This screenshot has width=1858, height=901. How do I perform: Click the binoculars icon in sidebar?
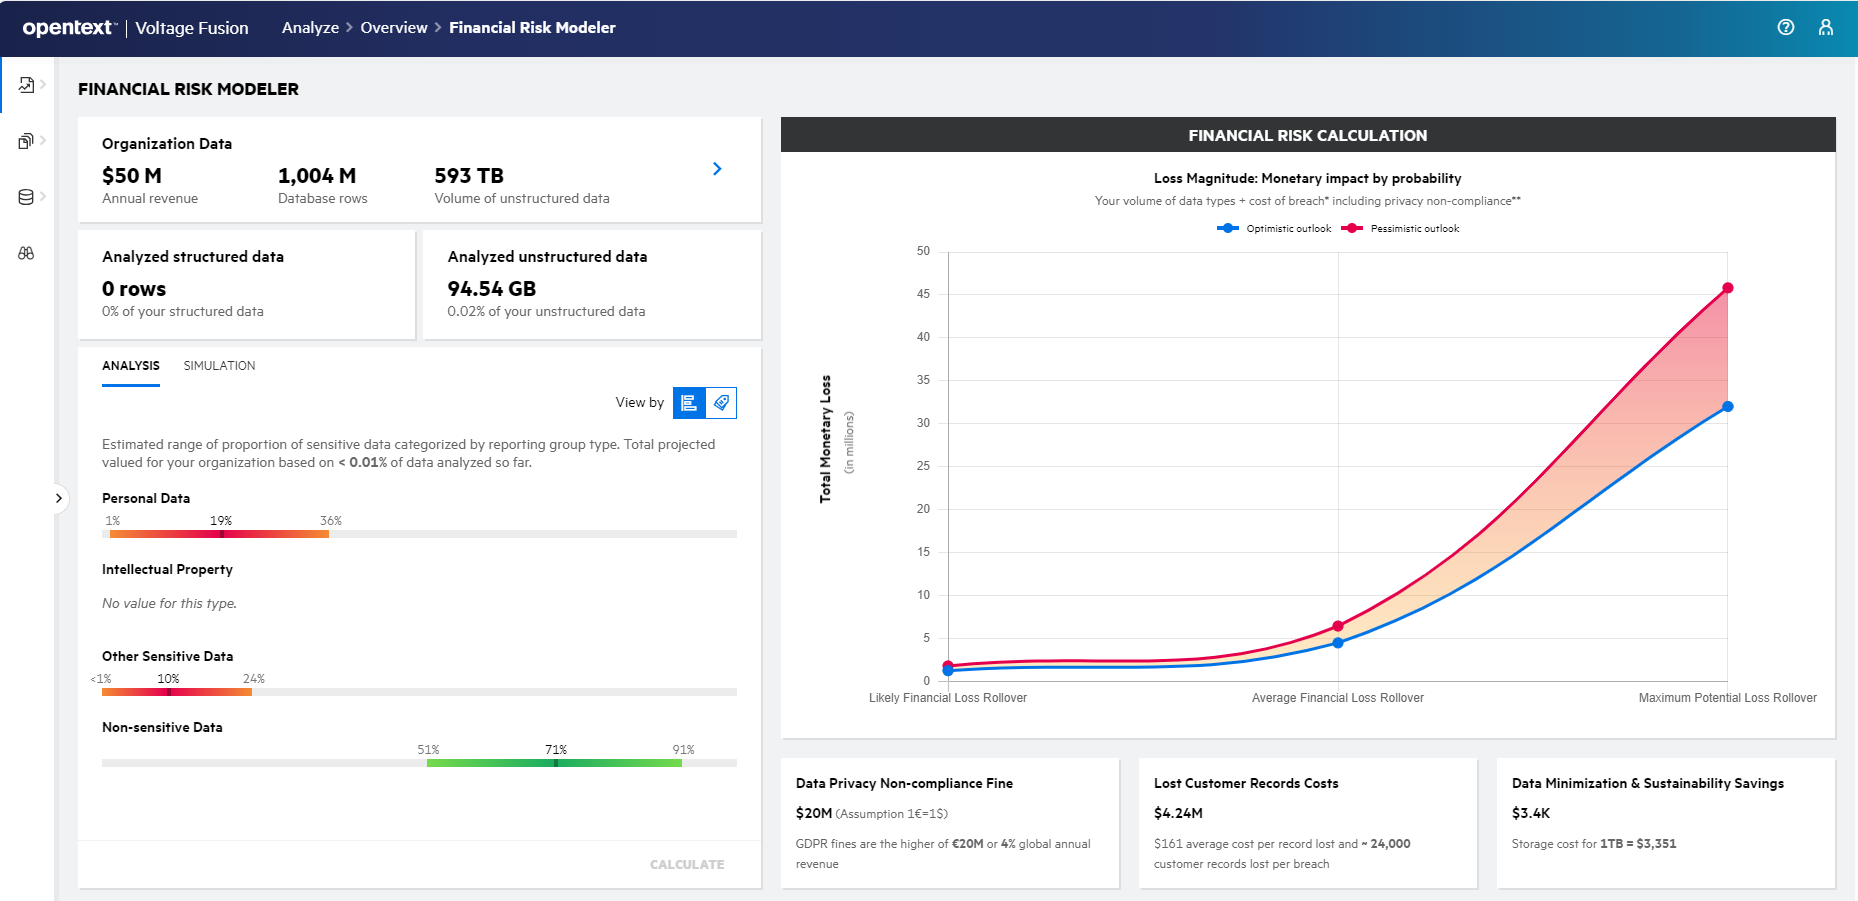point(26,253)
